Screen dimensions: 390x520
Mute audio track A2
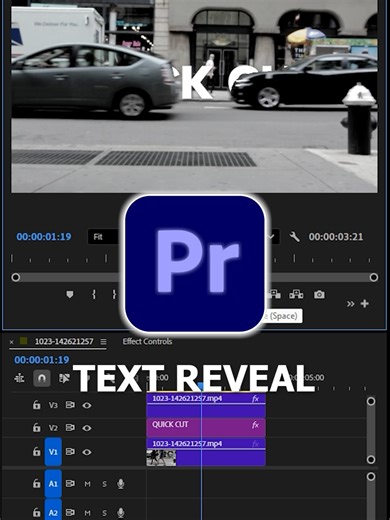tap(87, 513)
